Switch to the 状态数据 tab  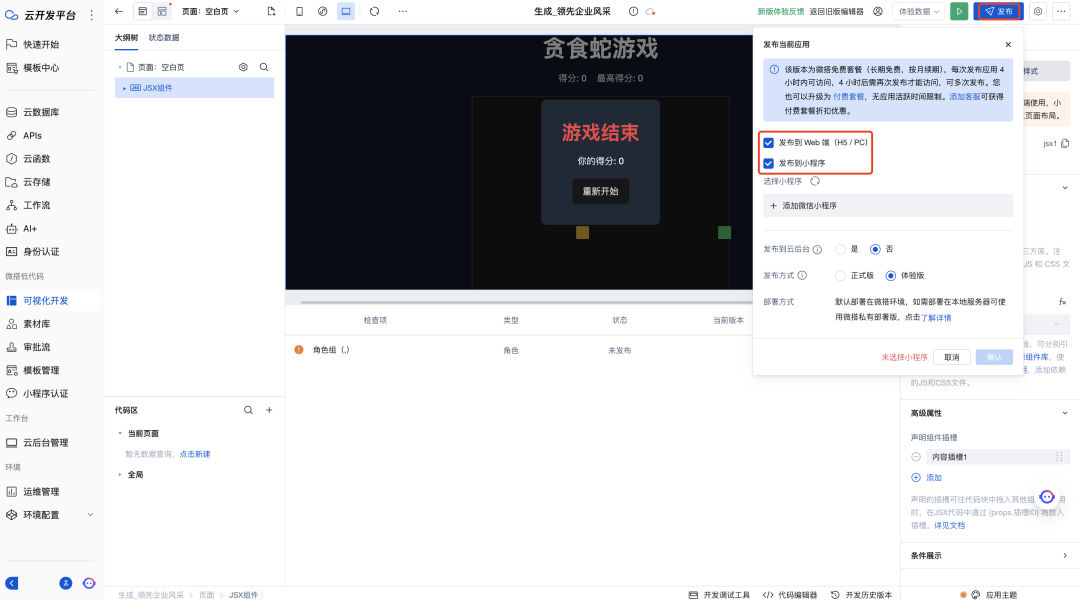tap(164, 38)
